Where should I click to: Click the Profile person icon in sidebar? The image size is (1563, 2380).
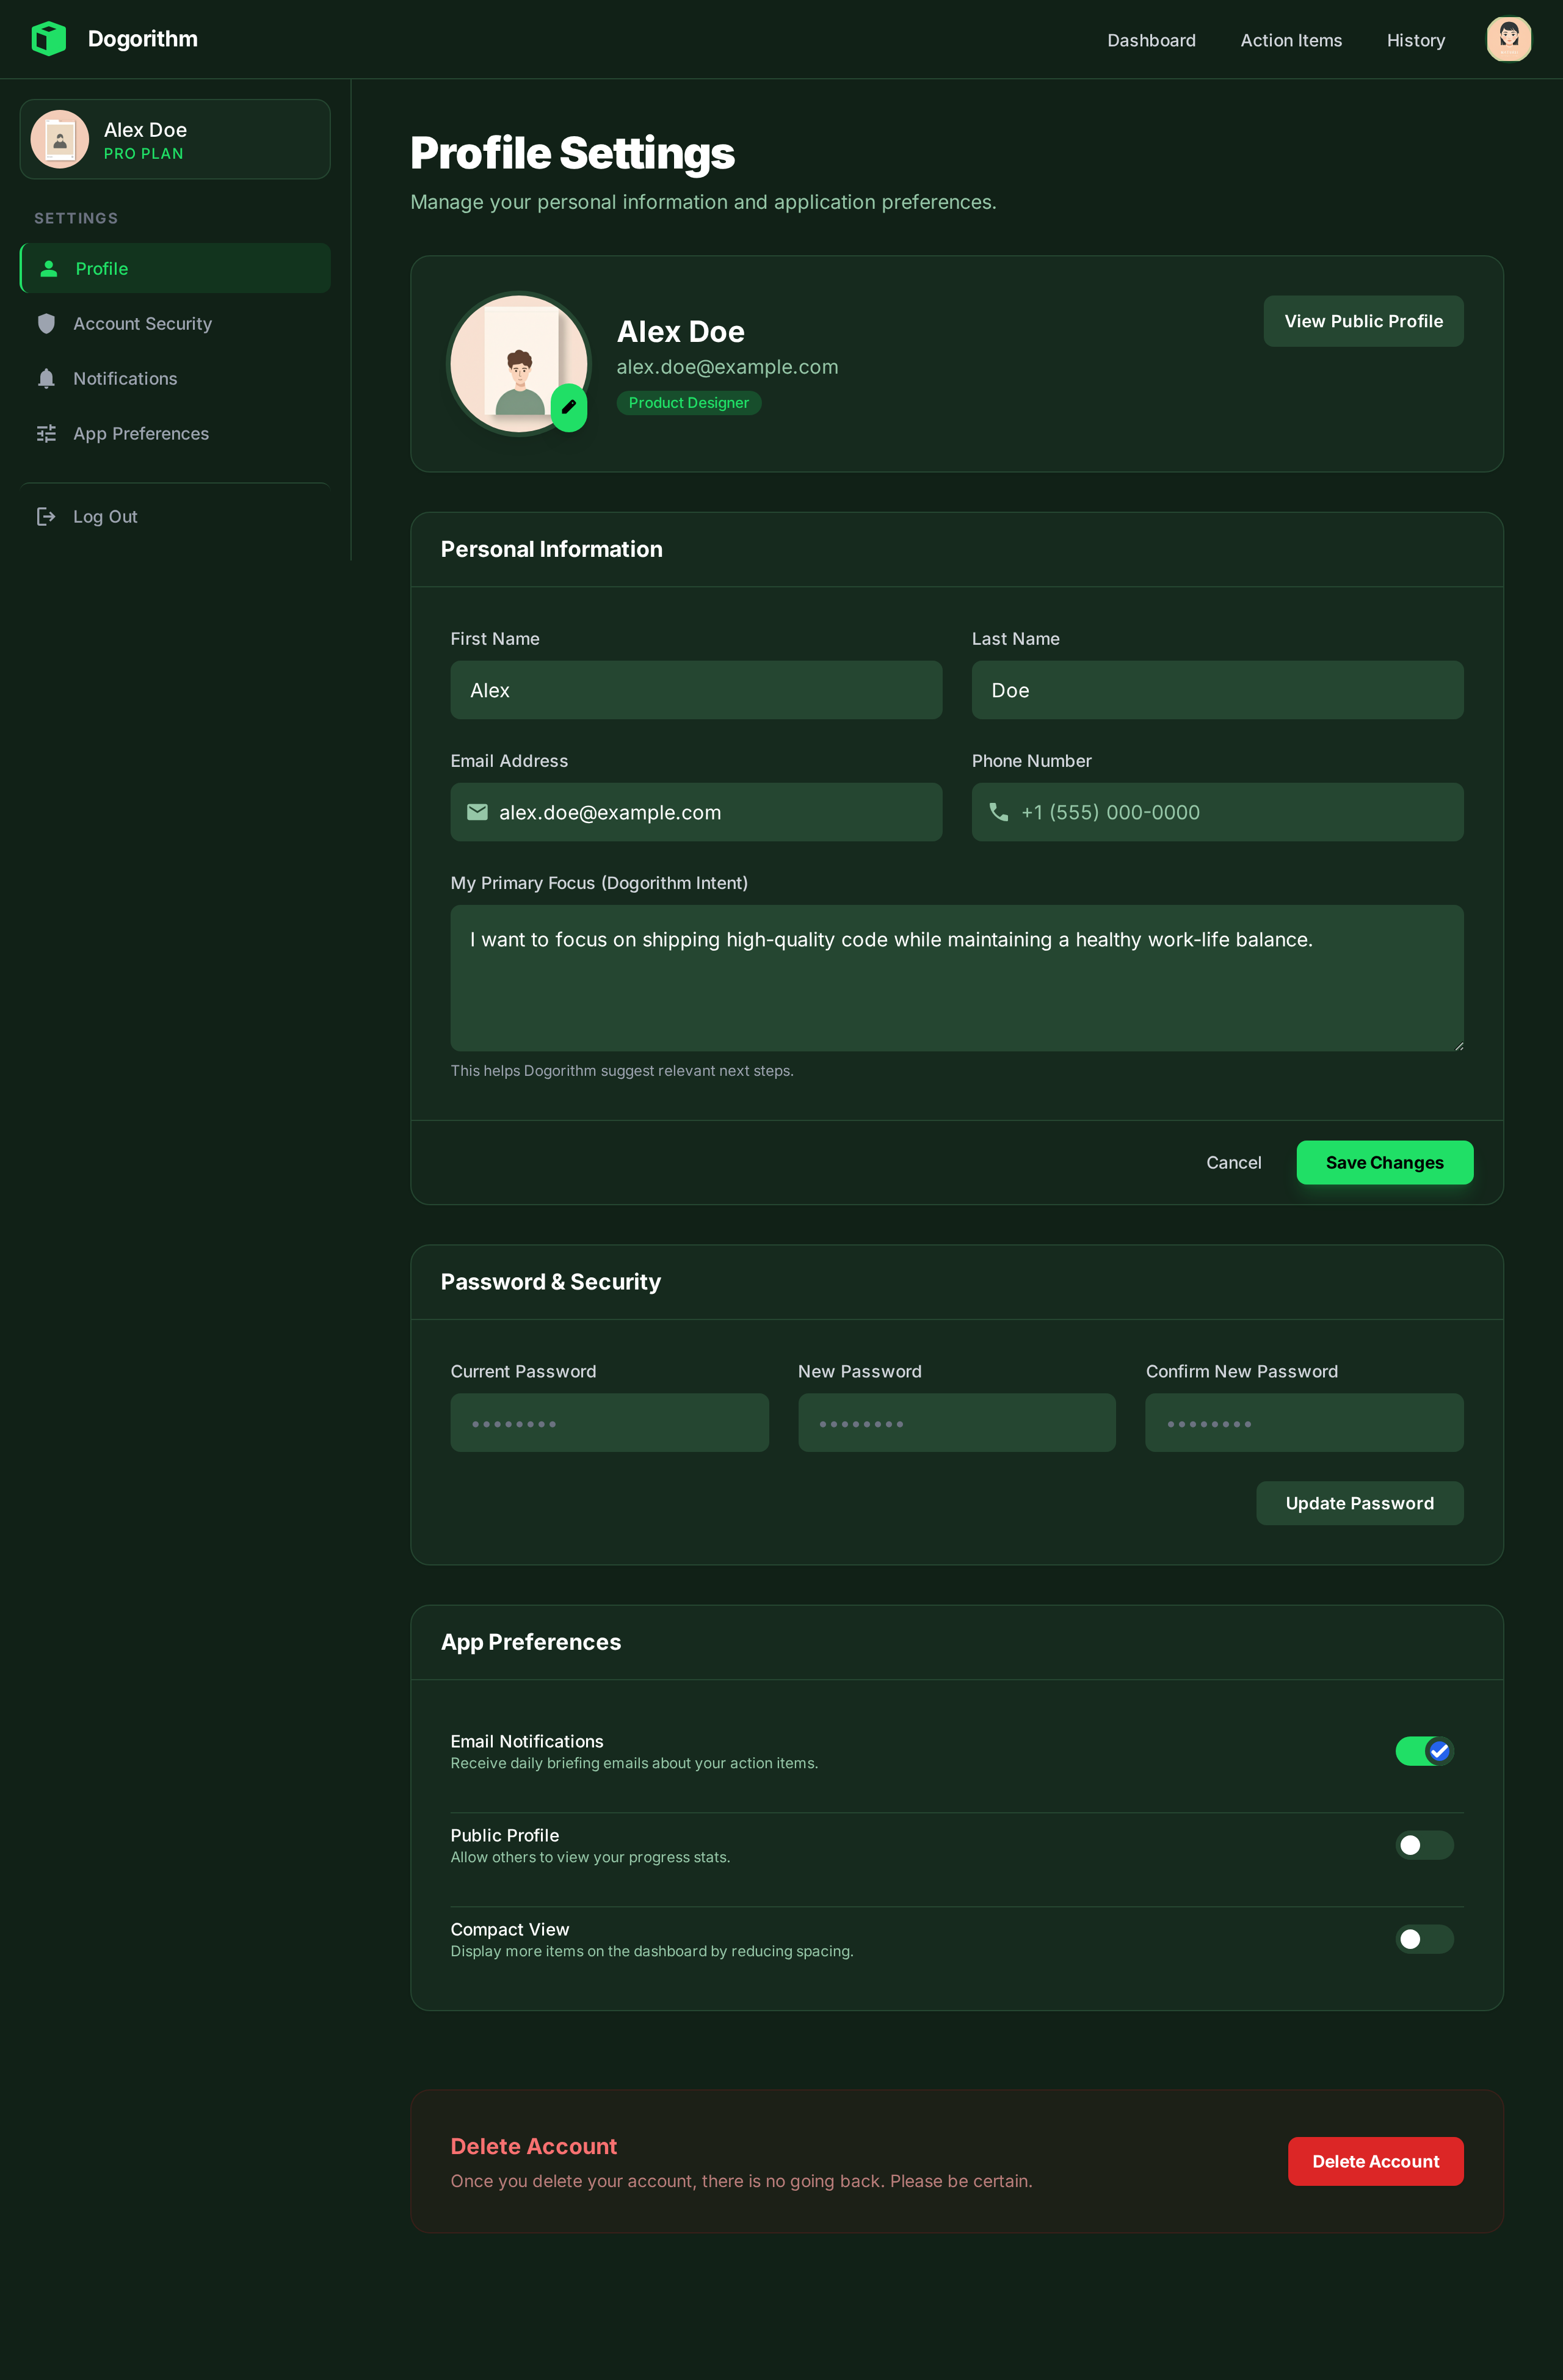click(48, 269)
